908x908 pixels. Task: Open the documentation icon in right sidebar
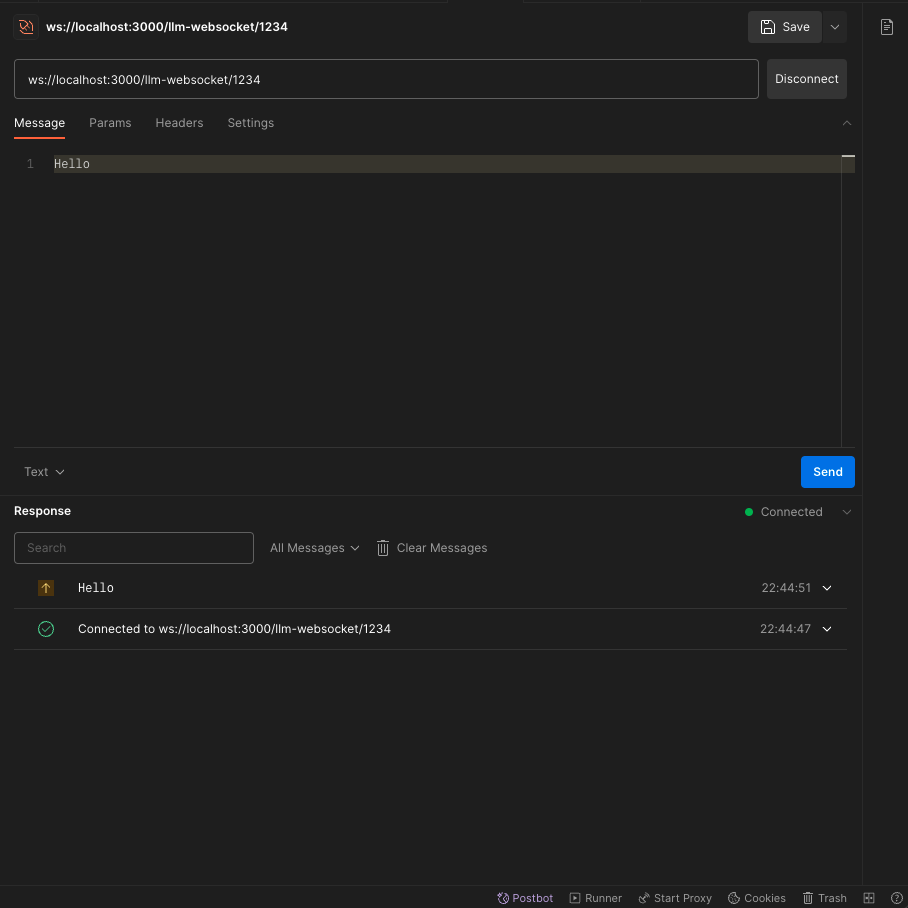[887, 27]
